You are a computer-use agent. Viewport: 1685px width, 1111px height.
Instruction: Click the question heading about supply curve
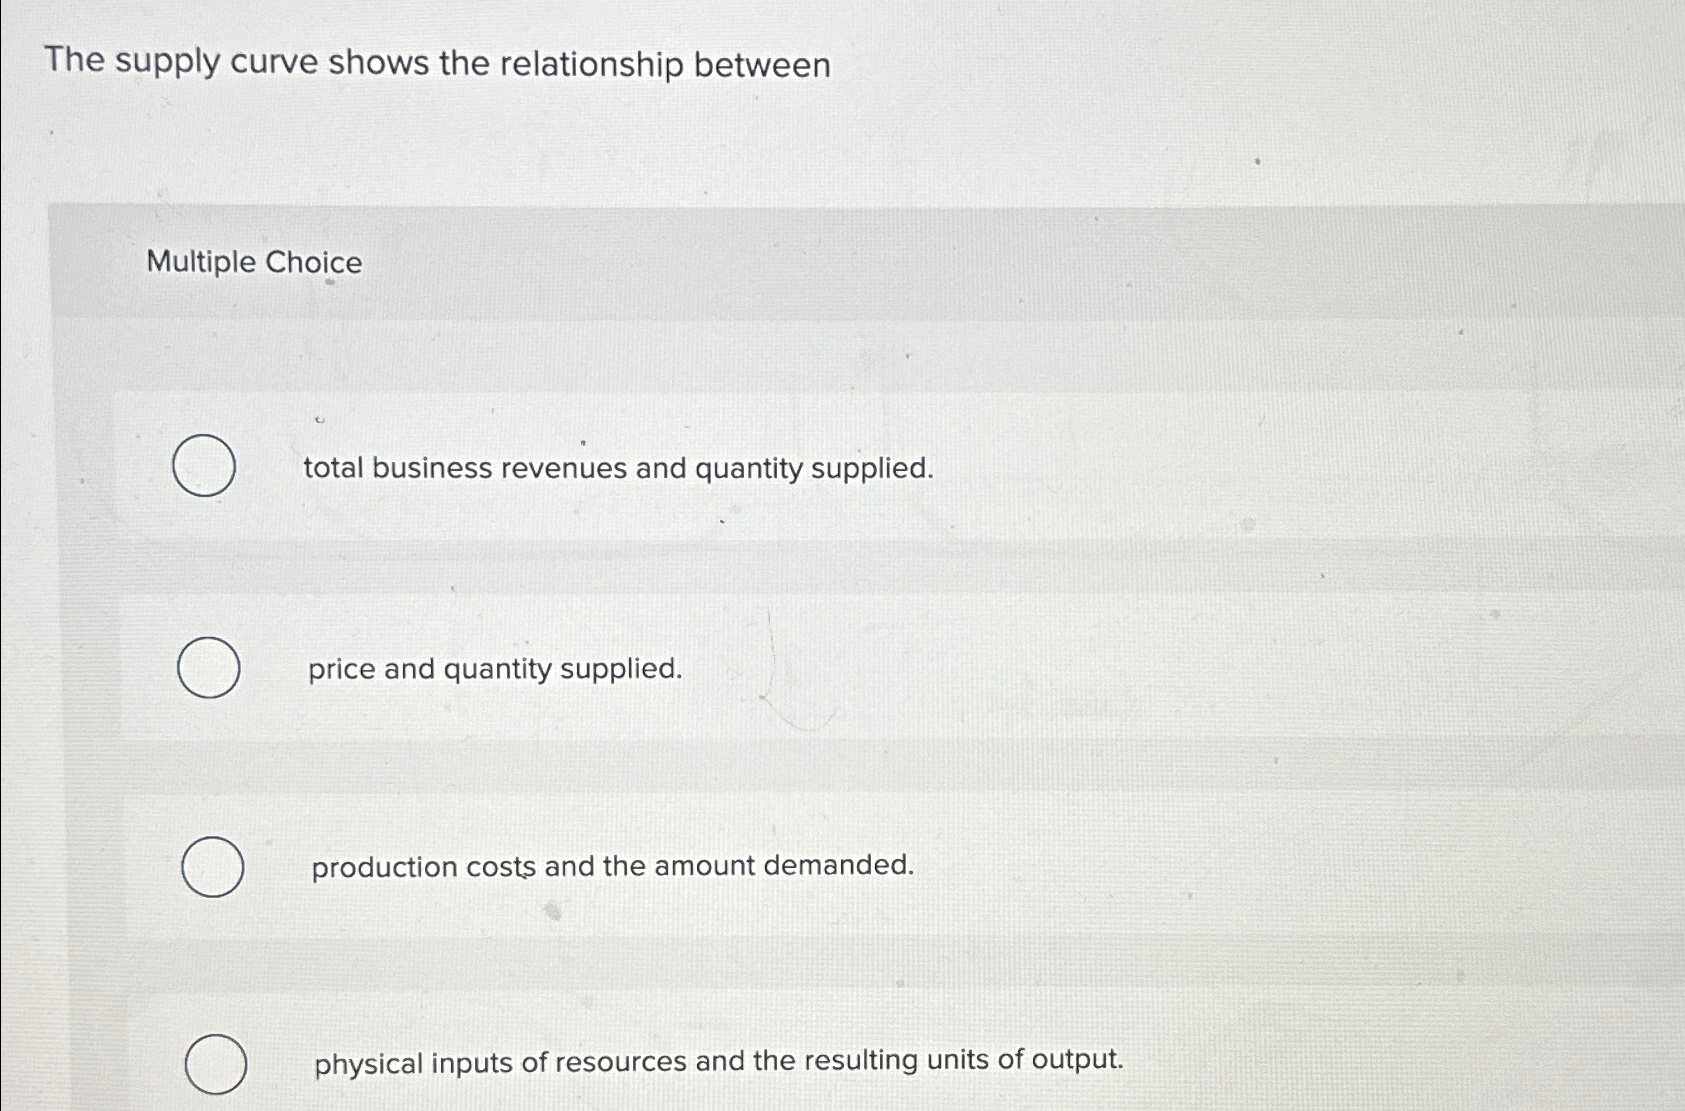click(x=436, y=64)
